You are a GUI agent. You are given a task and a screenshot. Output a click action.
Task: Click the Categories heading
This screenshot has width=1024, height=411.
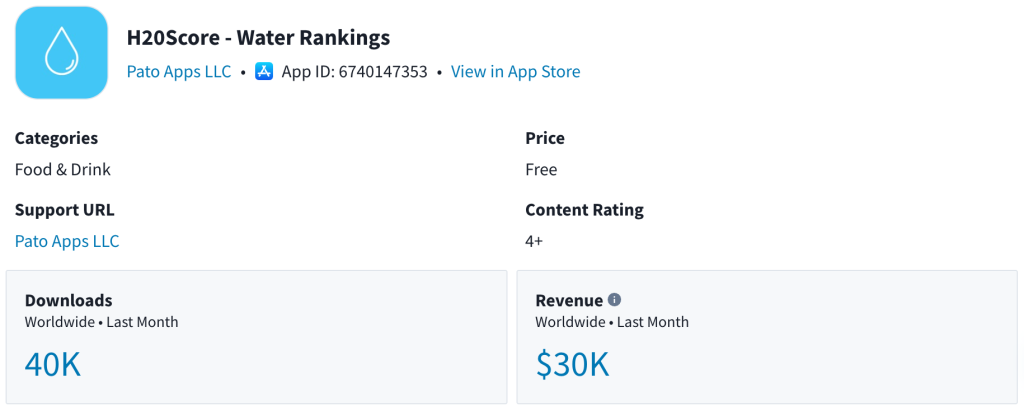[x=56, y=138]
